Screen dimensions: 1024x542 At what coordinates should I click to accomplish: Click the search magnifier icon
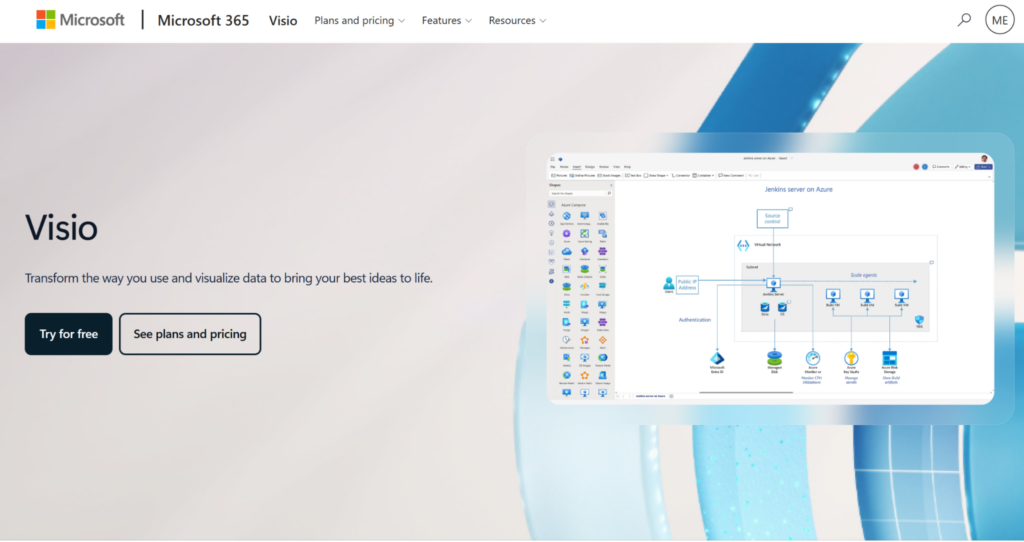click(964, 20)
